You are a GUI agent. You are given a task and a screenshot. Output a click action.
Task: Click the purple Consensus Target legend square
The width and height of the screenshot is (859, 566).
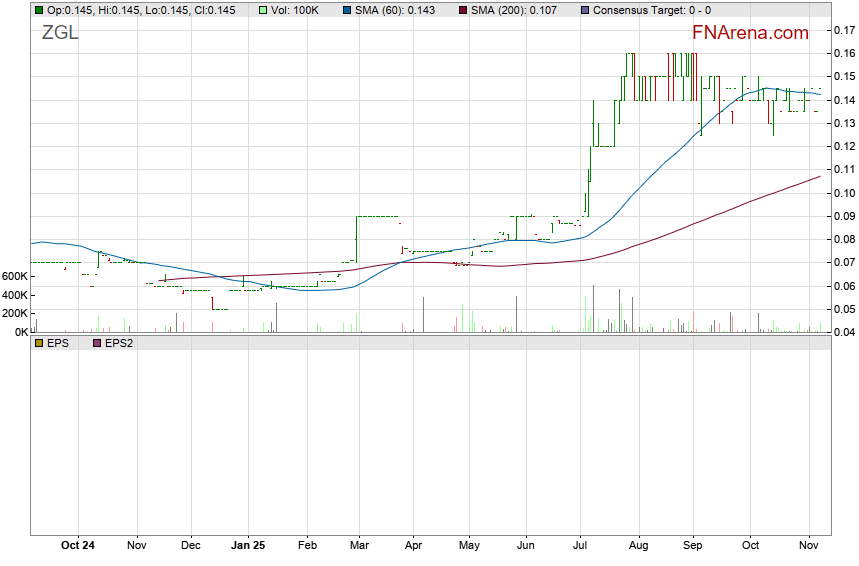[x=585, y=10]
